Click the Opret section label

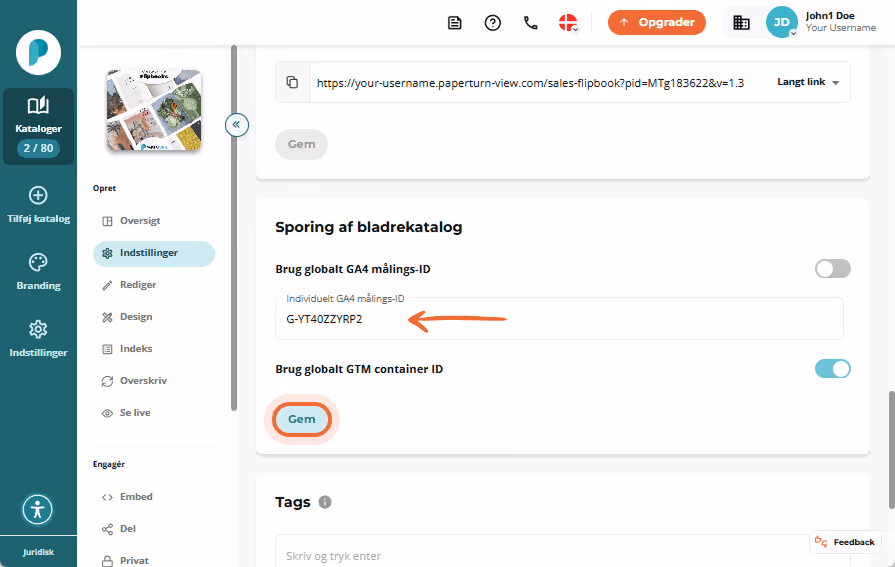pos(104,188)
